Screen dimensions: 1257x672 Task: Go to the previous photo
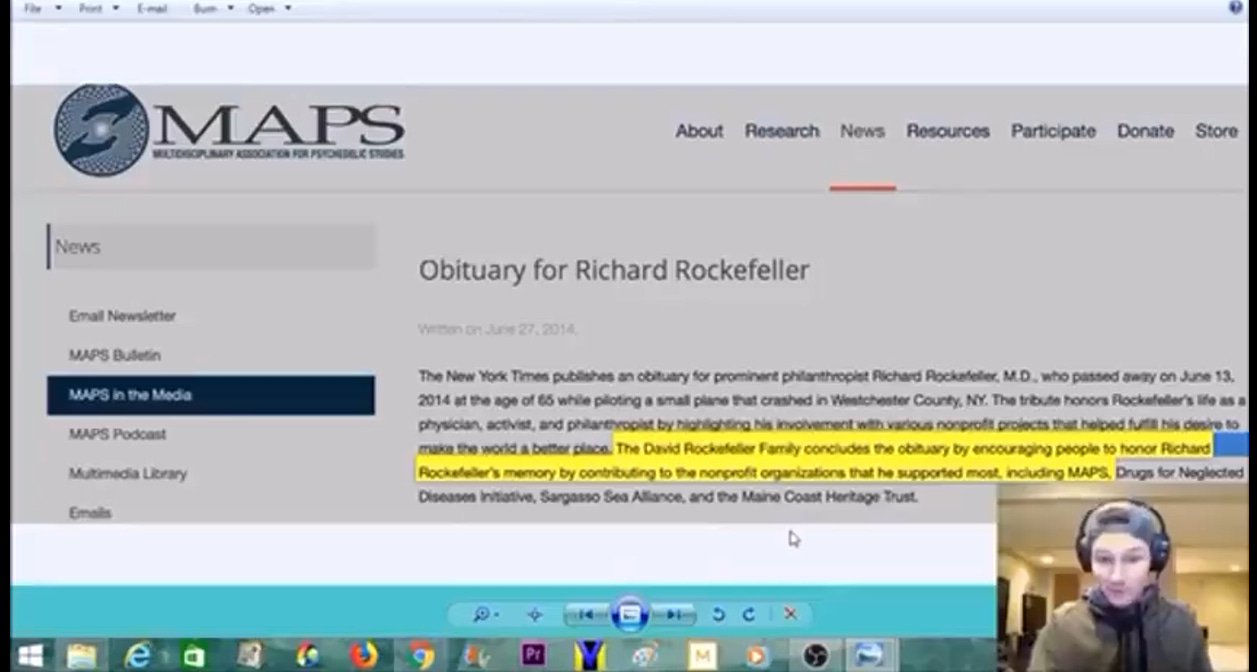[586, 614]
